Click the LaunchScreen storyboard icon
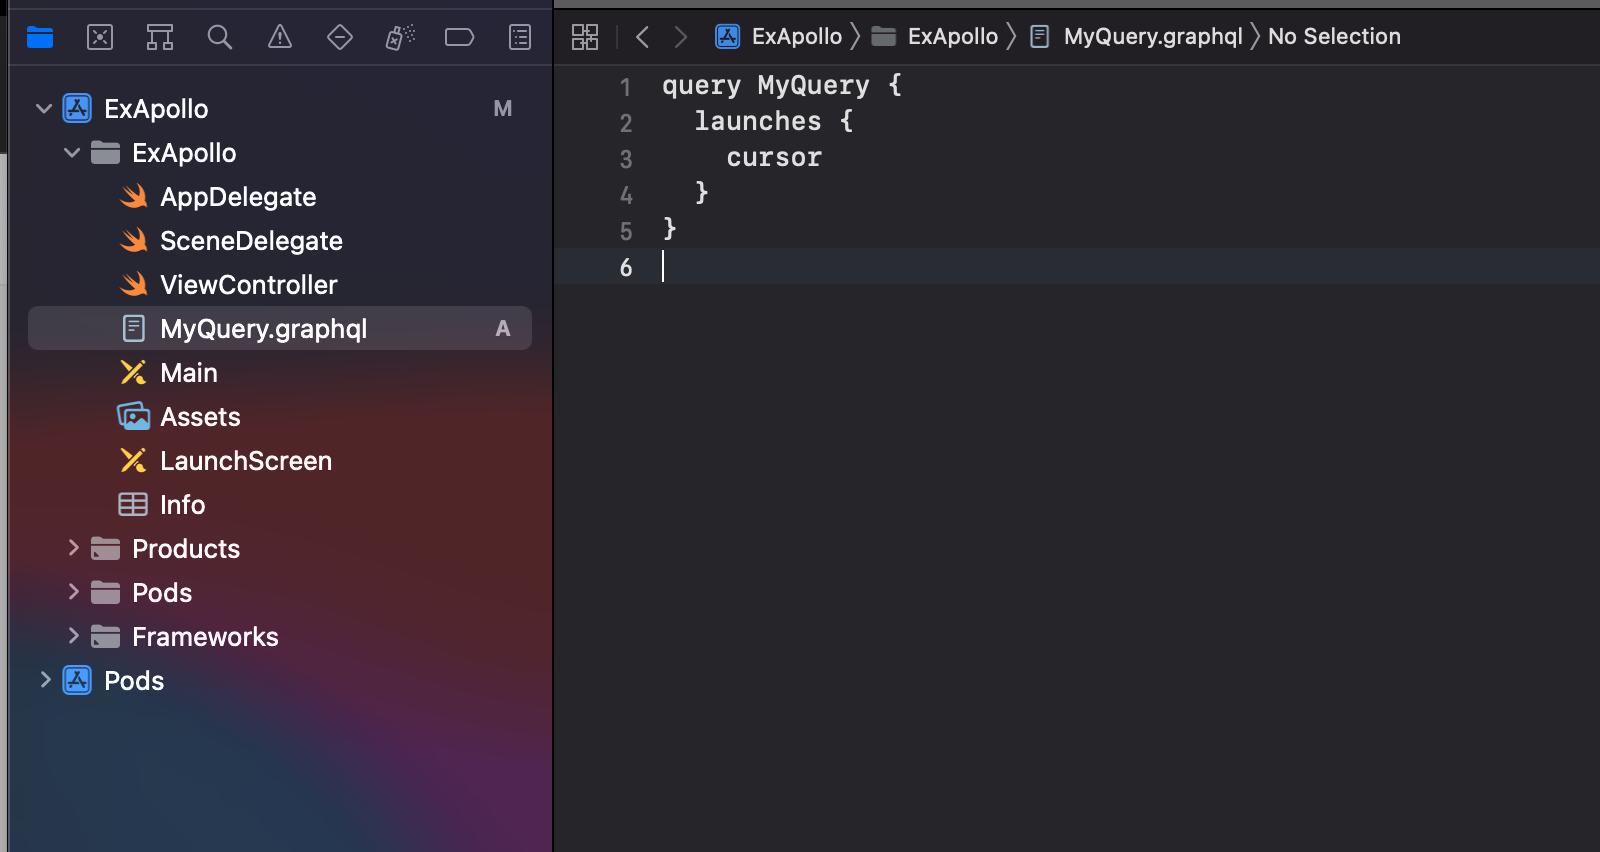This screenshot has width=1600, height=852. point(133,460)
